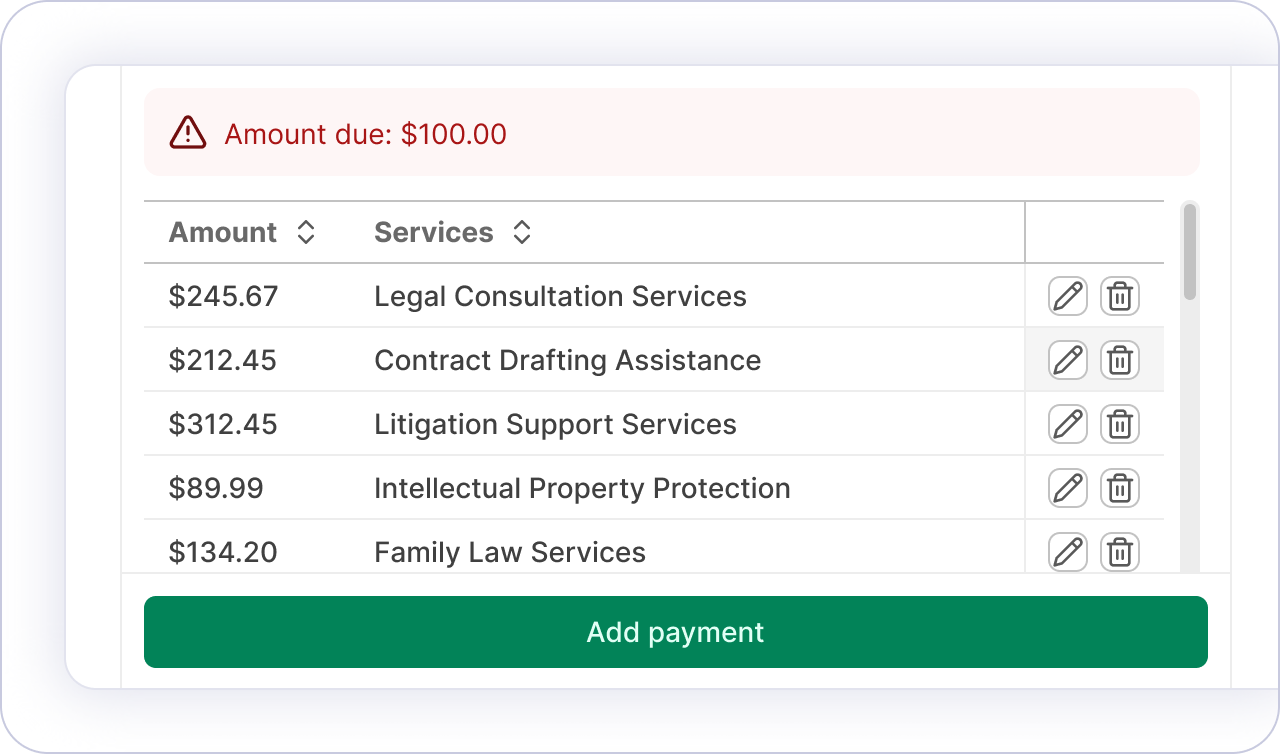Sort table by Amount column arrows

pyautogui.click(x=306, y=233)
